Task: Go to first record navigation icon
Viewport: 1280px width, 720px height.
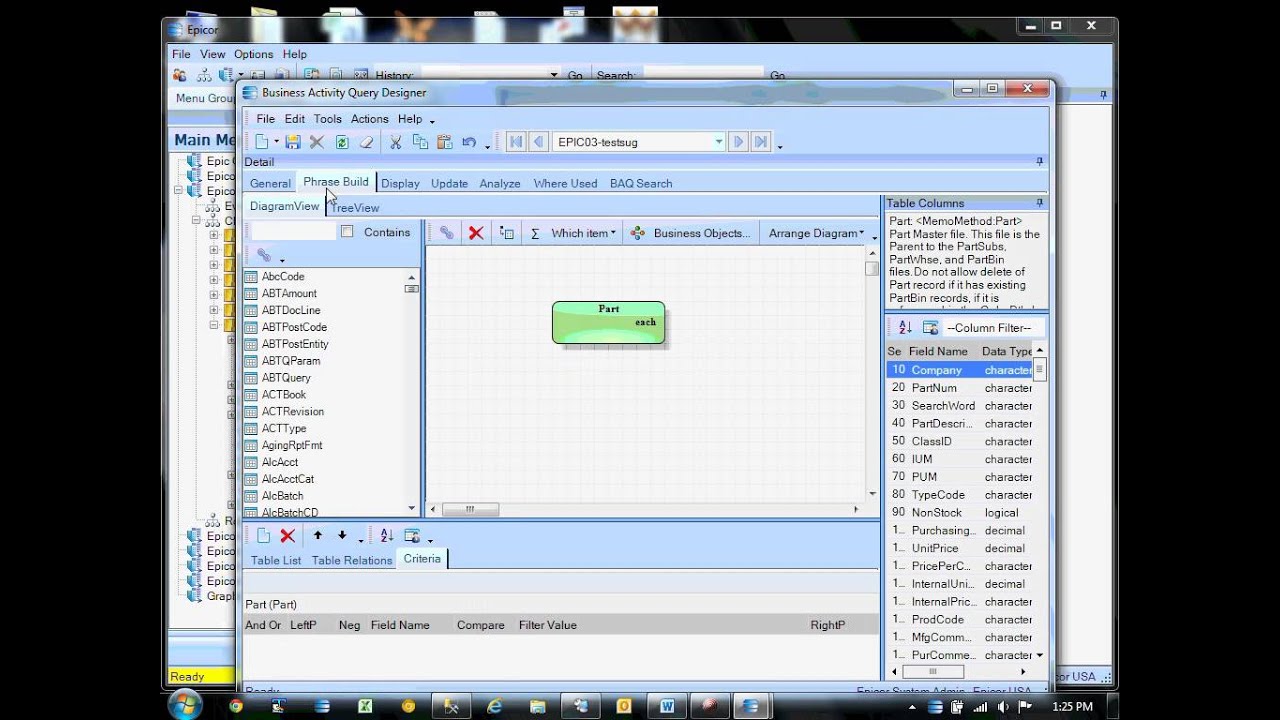Action: click(x=516, y=142)
